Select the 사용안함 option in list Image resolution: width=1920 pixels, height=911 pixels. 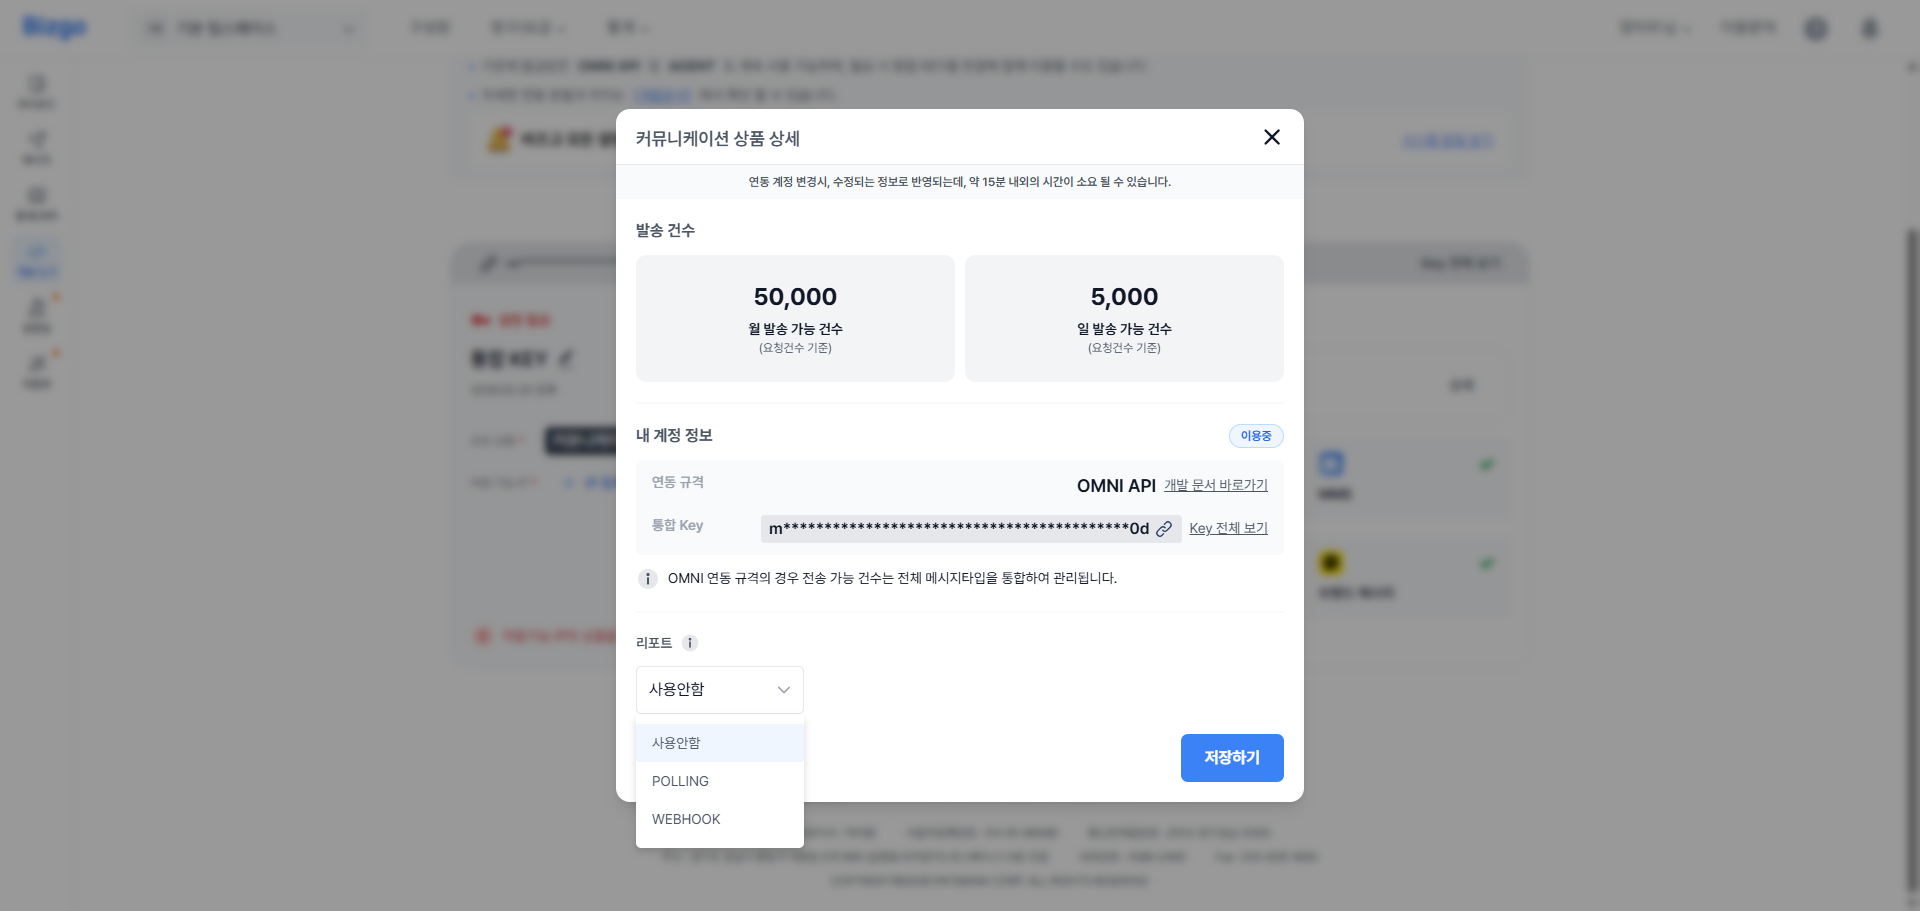click(x=720, y=743)
